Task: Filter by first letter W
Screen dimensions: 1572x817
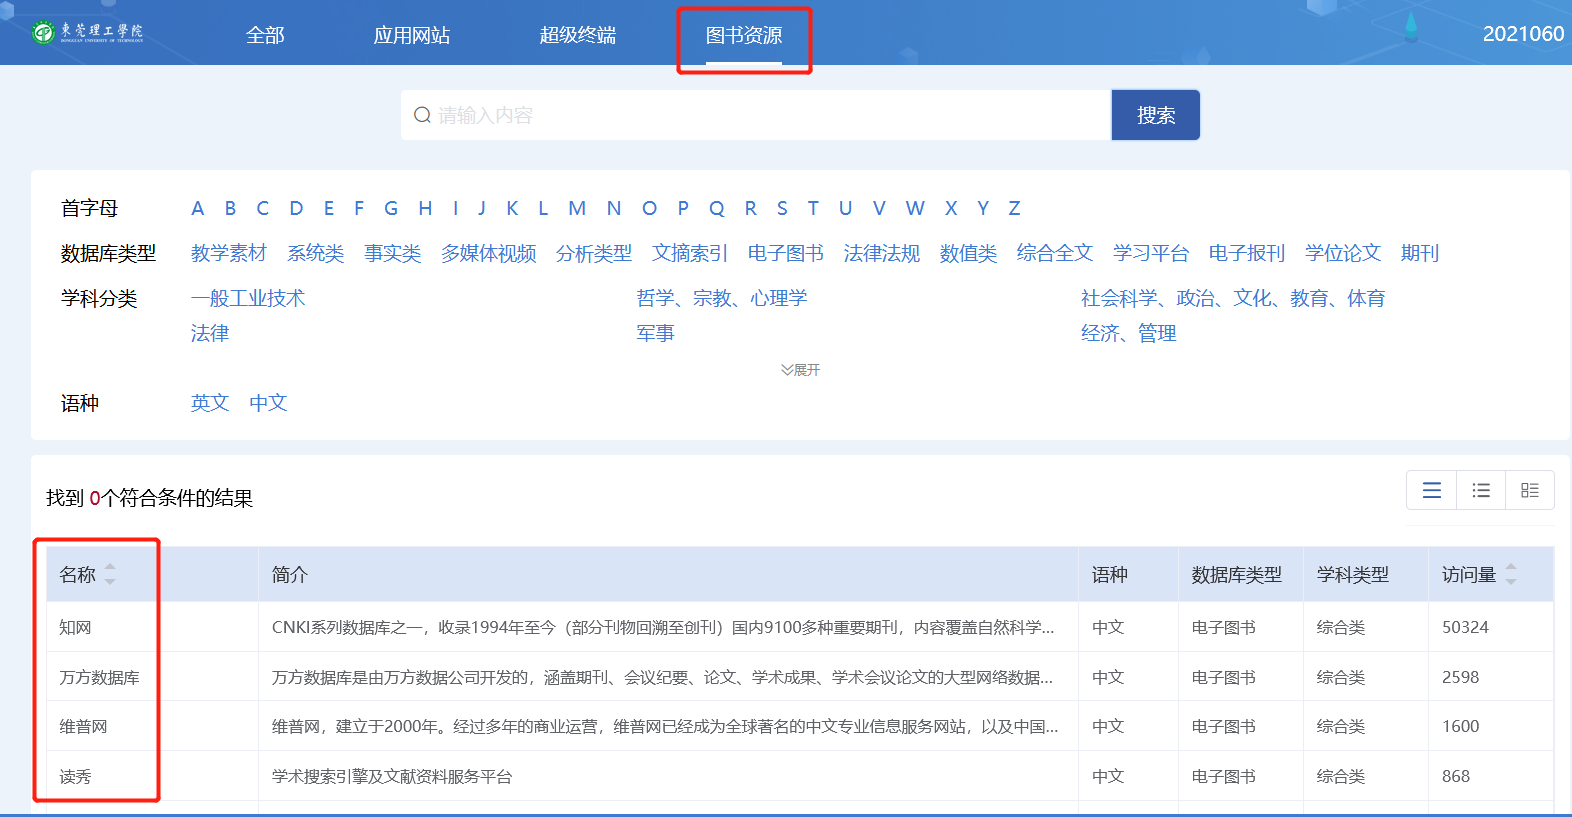Action: pos(915,208)
